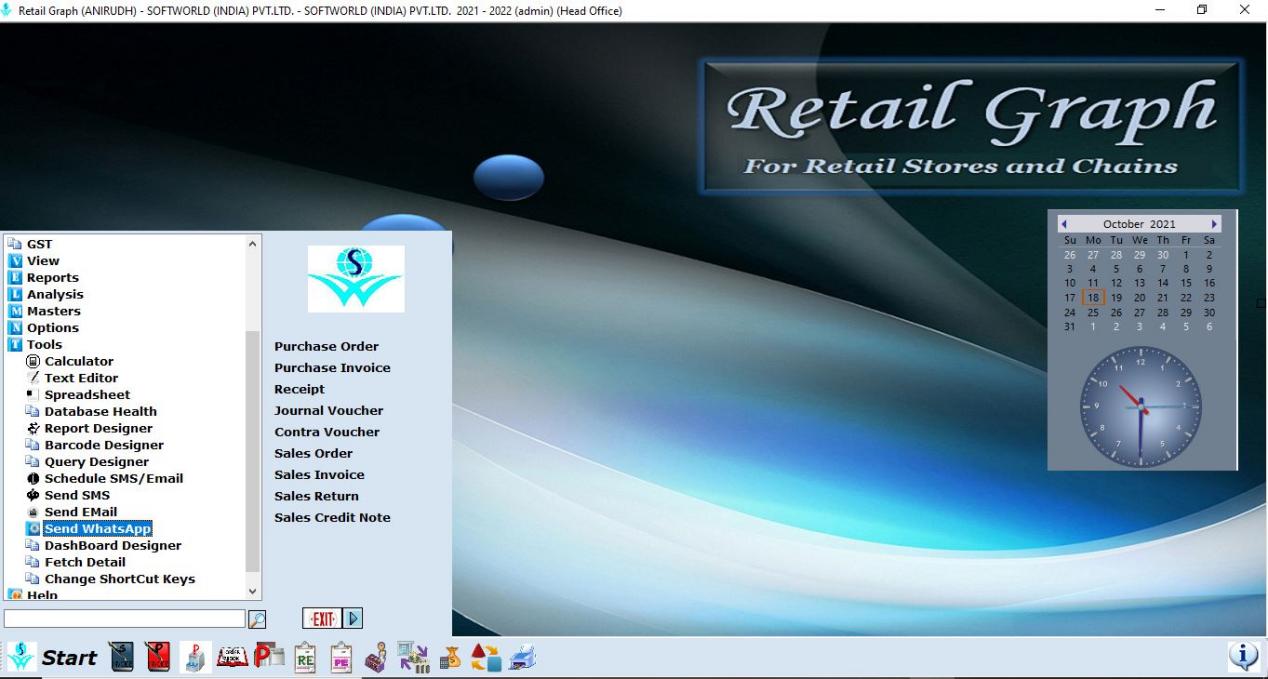Open Change ShortCut Keys option

tap(120, 579)
